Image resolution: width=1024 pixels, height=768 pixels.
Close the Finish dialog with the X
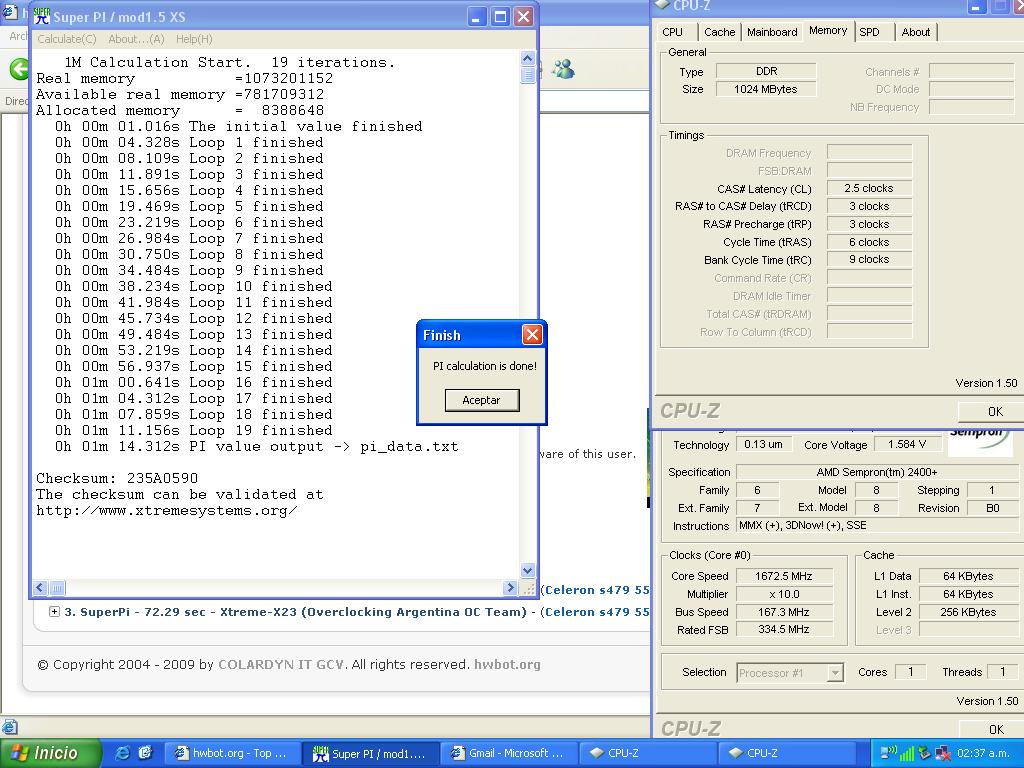tap(532, 335)
